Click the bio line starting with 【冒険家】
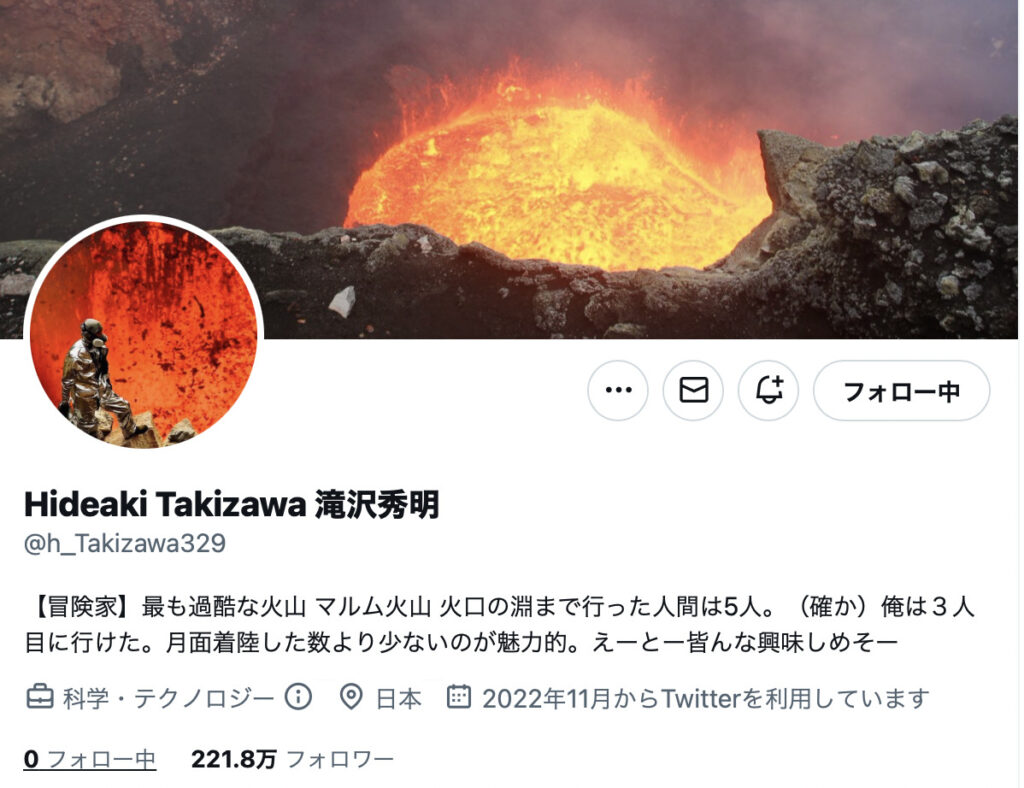 500,607
